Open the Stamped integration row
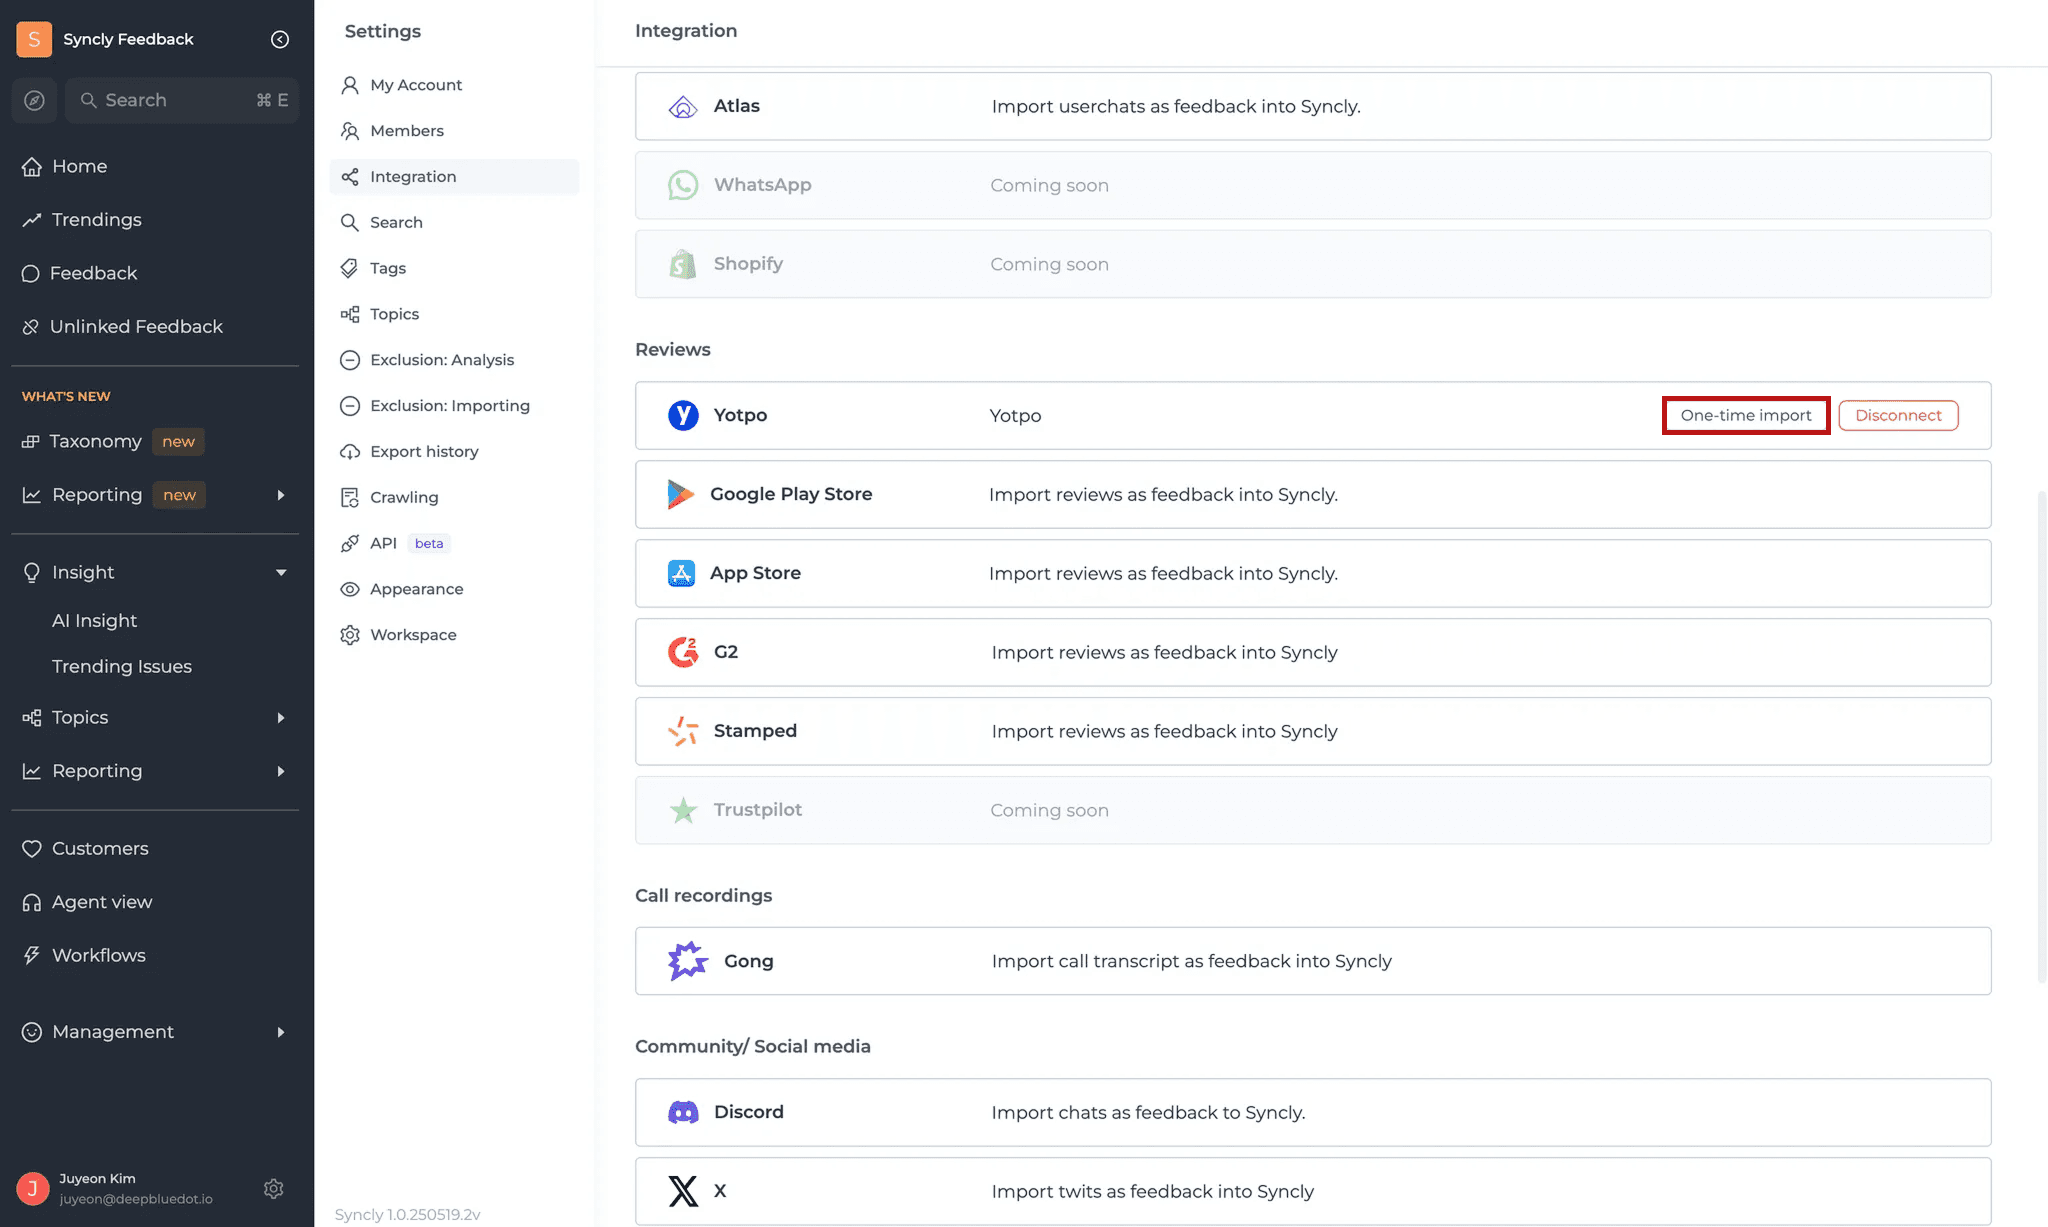 point(1313,731)
